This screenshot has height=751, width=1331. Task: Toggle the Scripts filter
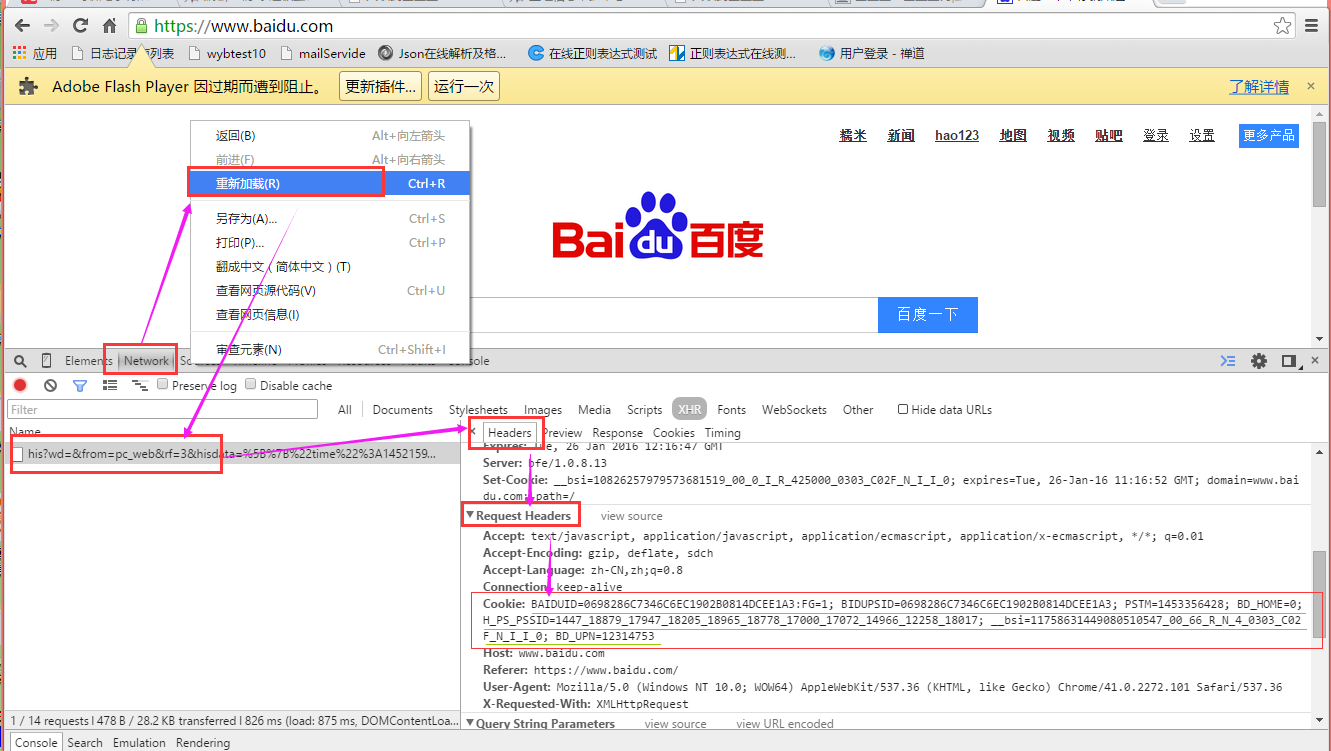(645, 409)
